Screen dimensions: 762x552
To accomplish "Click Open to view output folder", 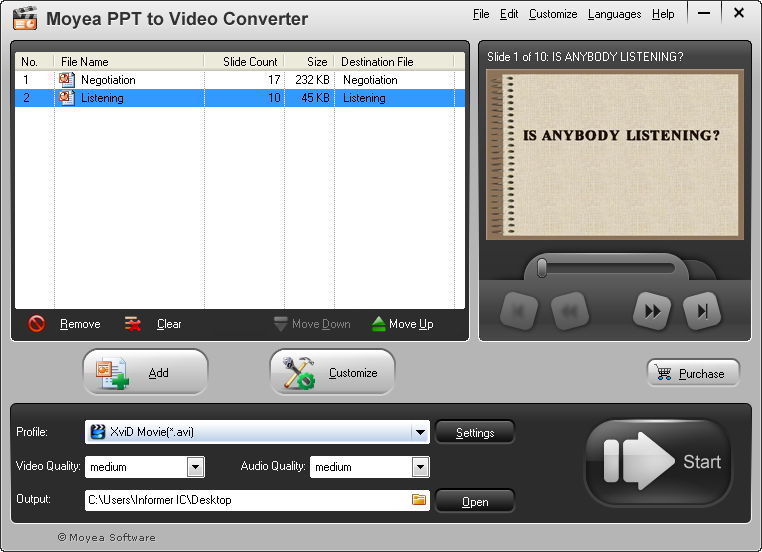I will click(475, 501).
